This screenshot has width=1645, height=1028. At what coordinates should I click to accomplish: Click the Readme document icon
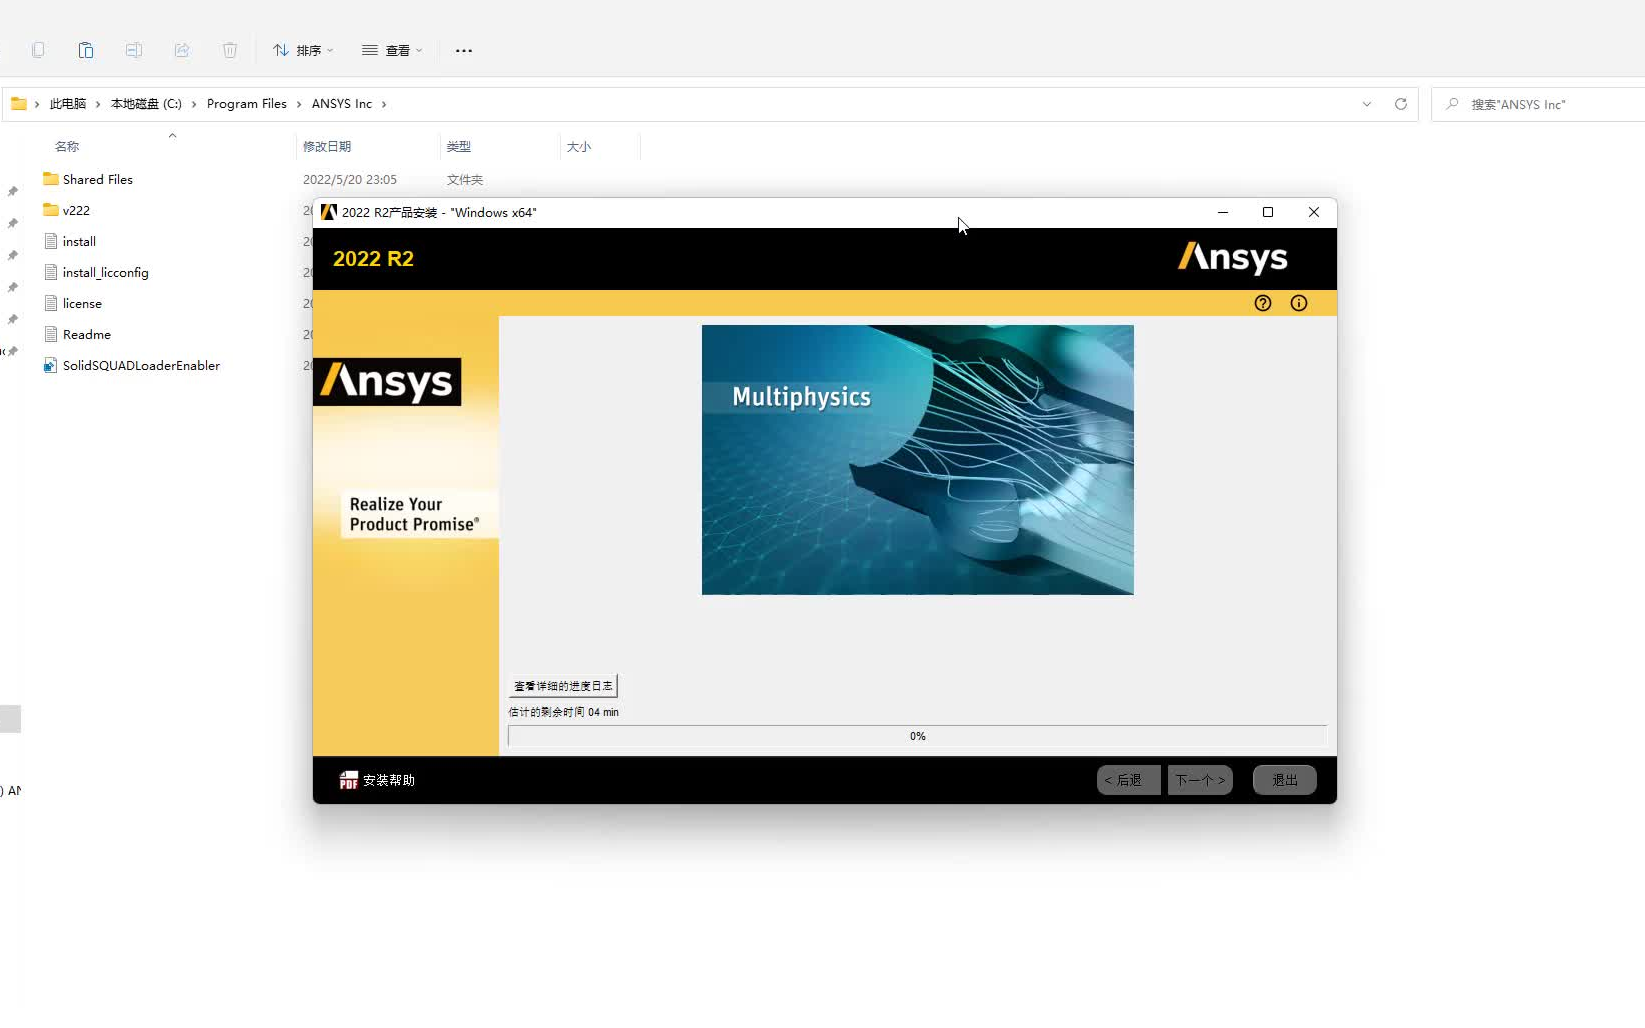tap(51, 334)
